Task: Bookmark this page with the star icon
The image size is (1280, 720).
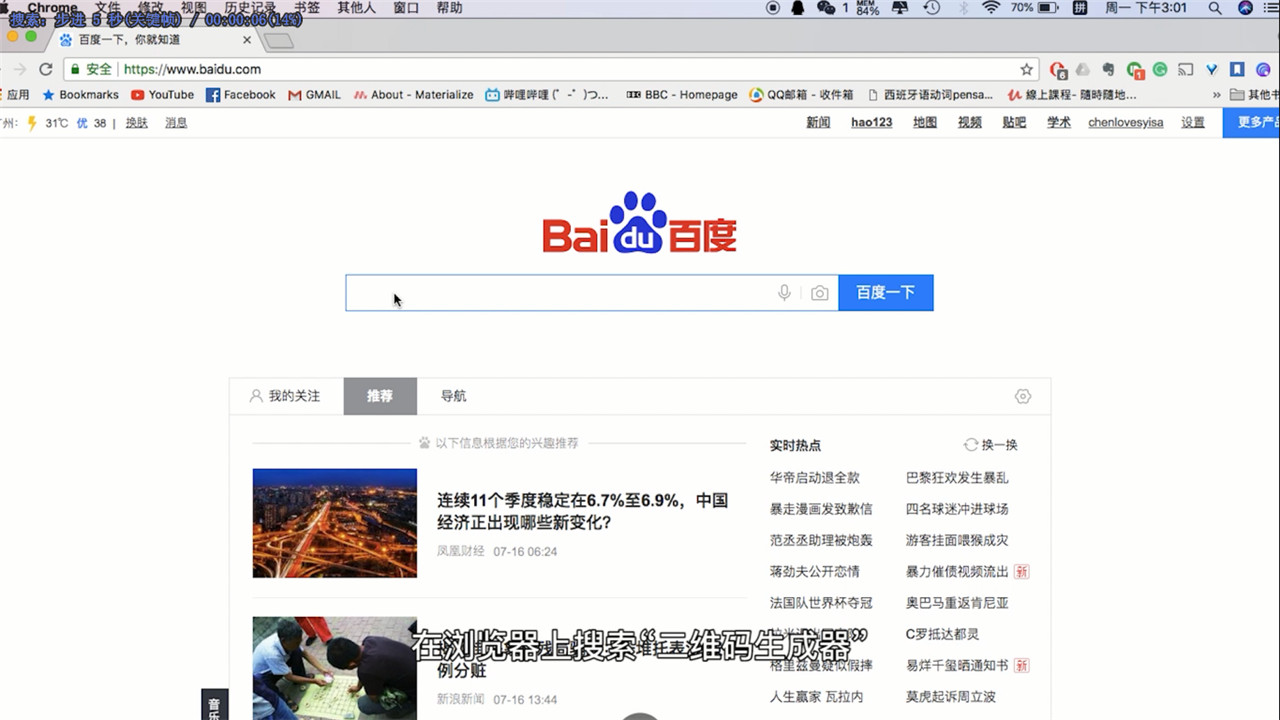Action: (1026, 69)
